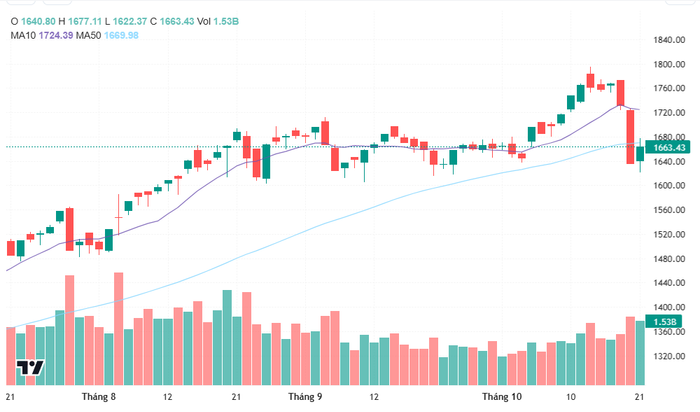Click the 1600.00 price scale label
This screenshot has width=700, height=412.
click(x=670, y=186)
